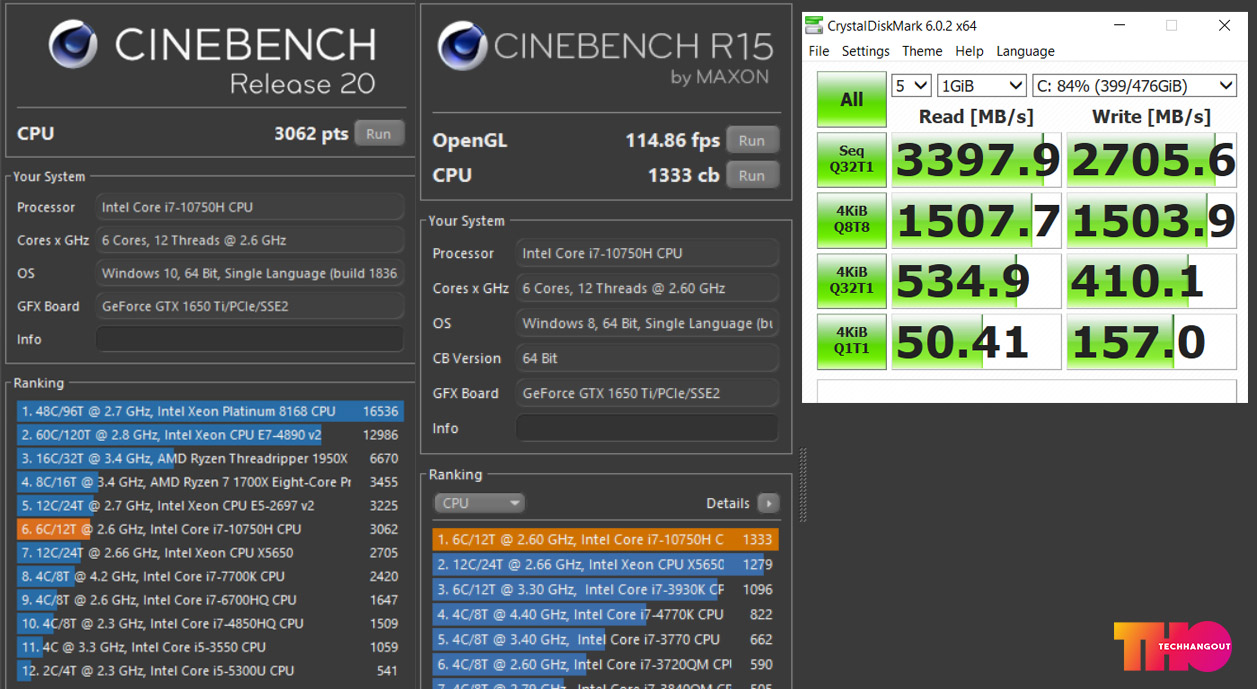The image size is (1257, 689).
Task: Select Core i7-4850HQ ranking row
Action: pyautogui.click(x=210, y=623)
